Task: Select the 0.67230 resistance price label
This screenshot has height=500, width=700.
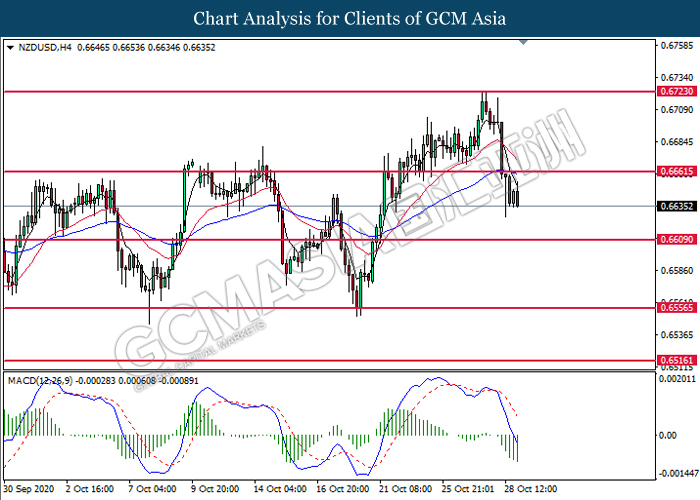Action: click(677, 91)
